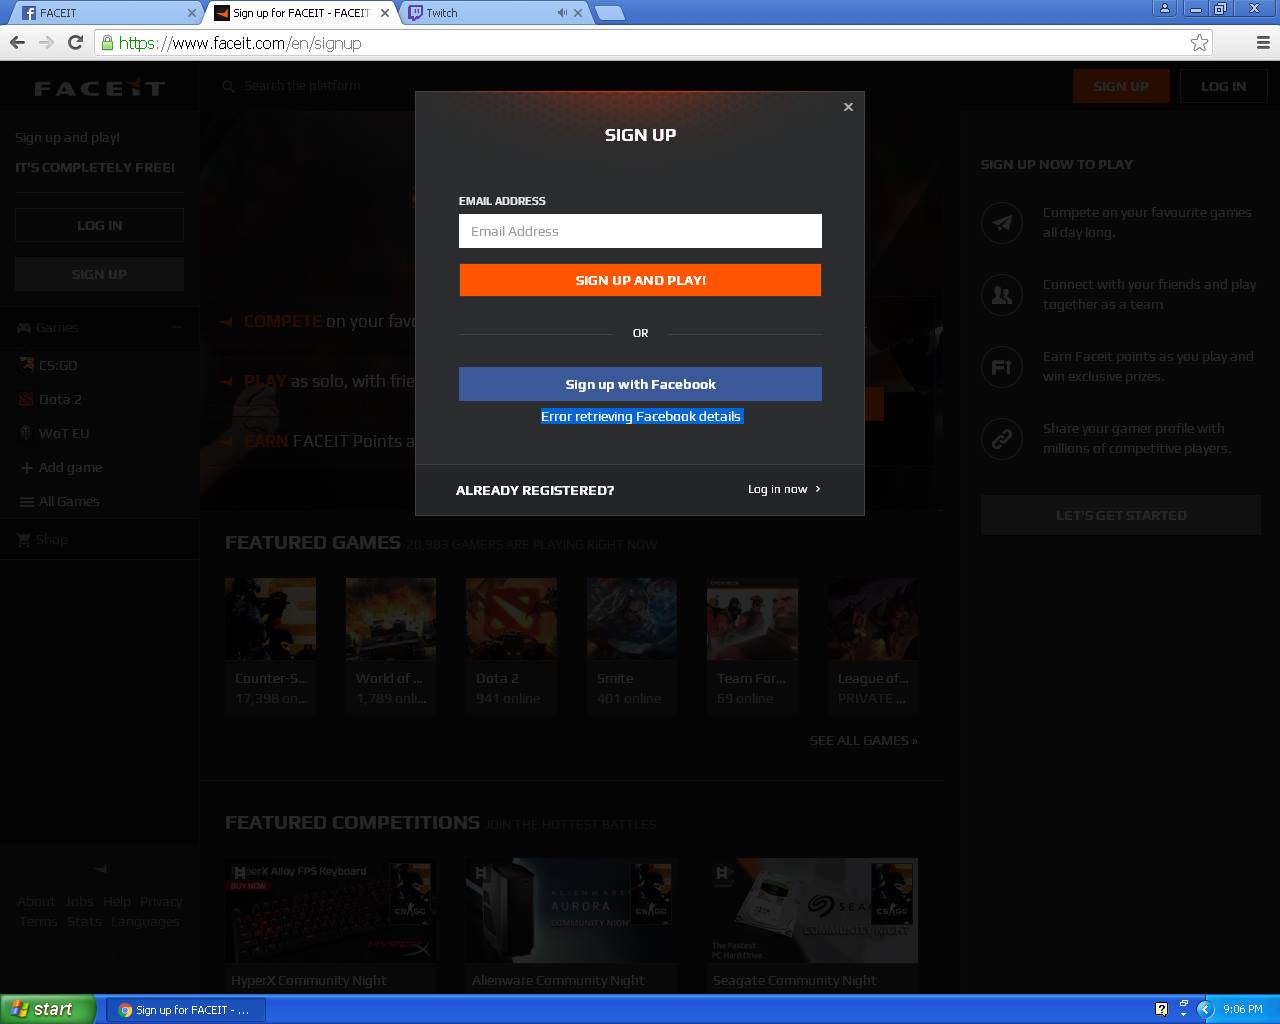Open Alienware Community Night competition
The image size is (1280, 1024).
pos(571,925)
